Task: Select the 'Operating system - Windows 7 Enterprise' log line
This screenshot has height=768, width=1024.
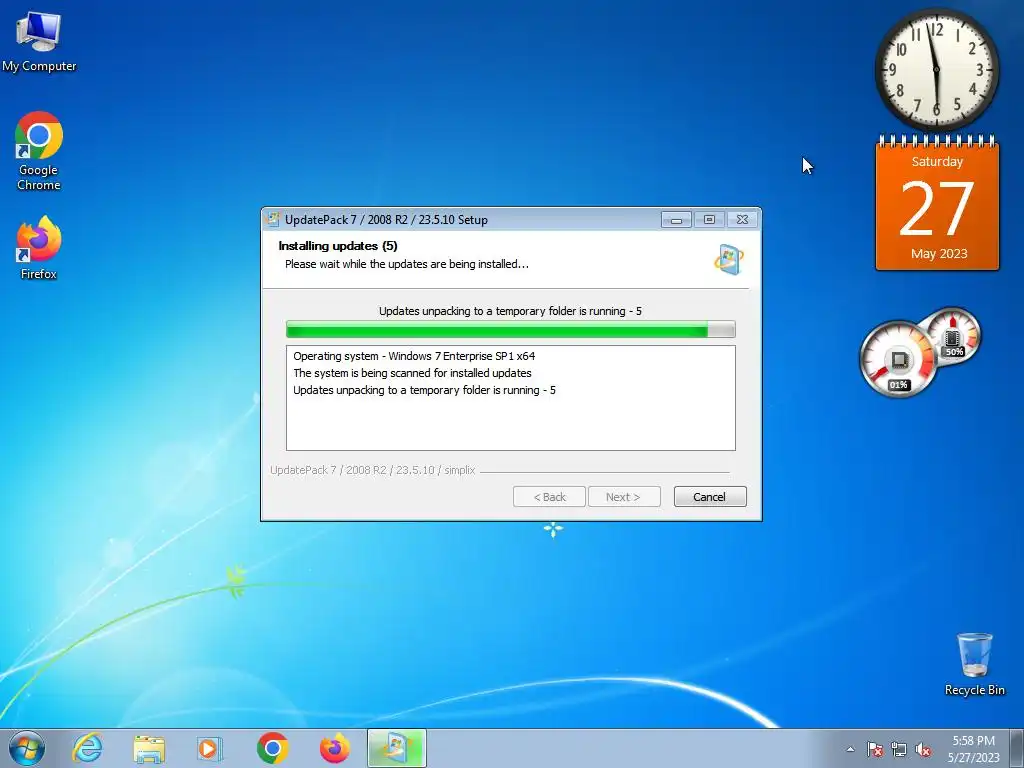Action: point(414,356)
